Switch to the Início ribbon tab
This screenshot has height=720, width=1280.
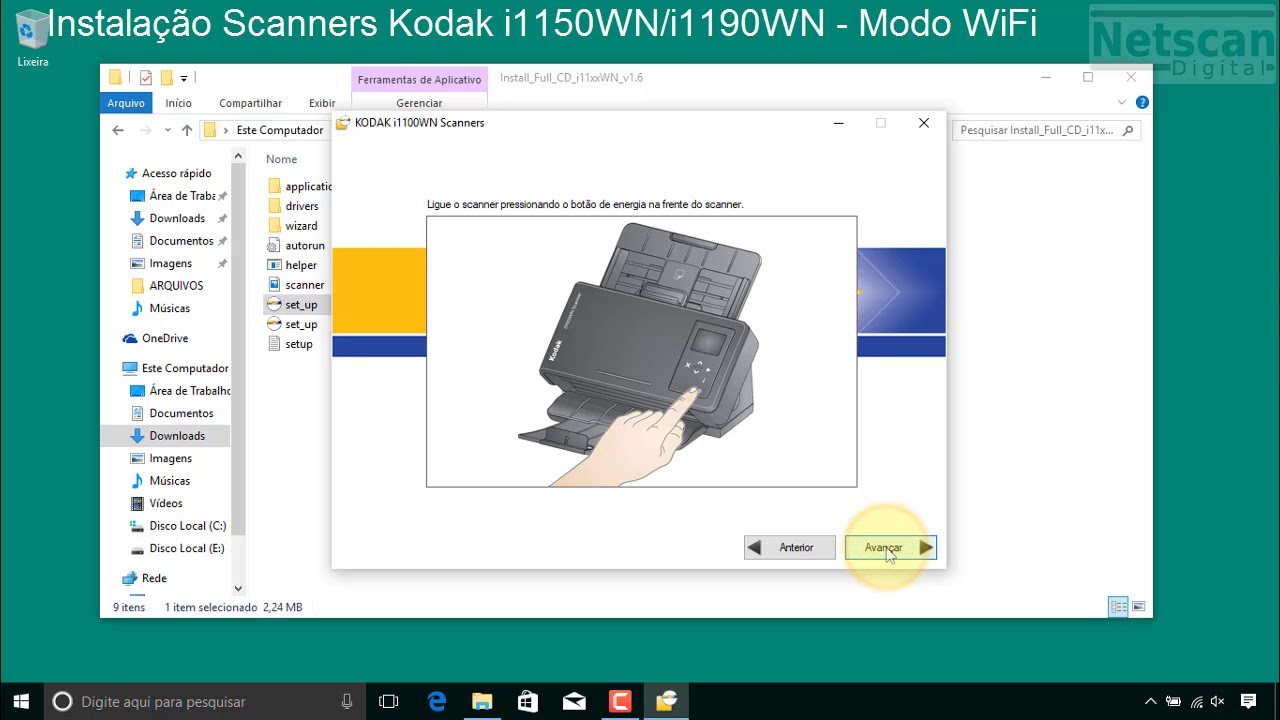(178, 103)
